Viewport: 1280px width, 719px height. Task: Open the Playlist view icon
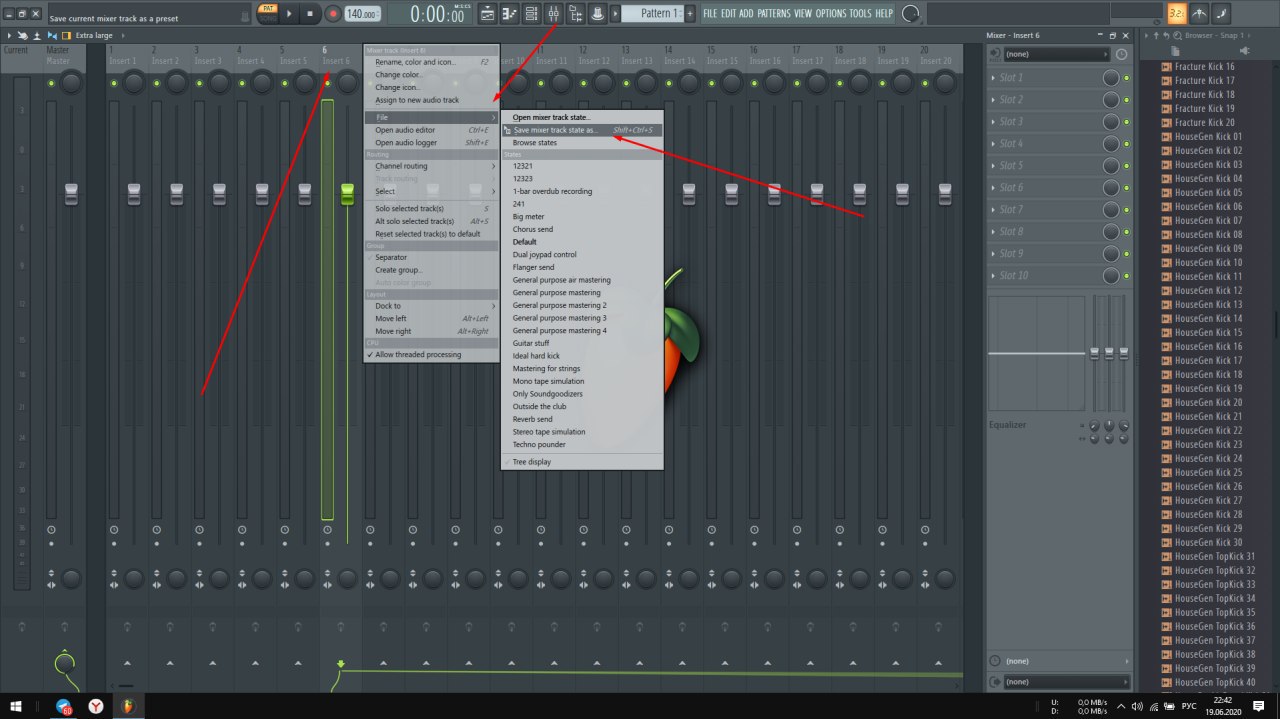tap(487, 13)
